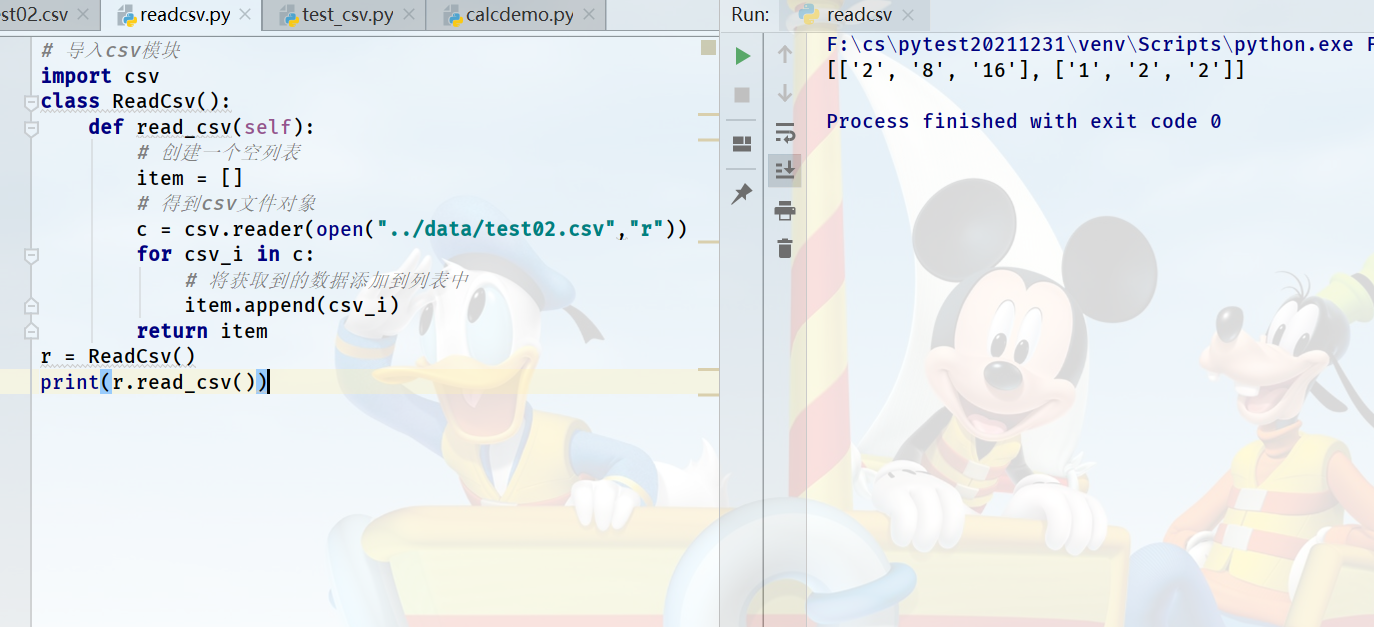Click the '# 将获取到的数据添加到列表中' comment
The width and height of the screenshot is (1374, 627).
point(326,280)
